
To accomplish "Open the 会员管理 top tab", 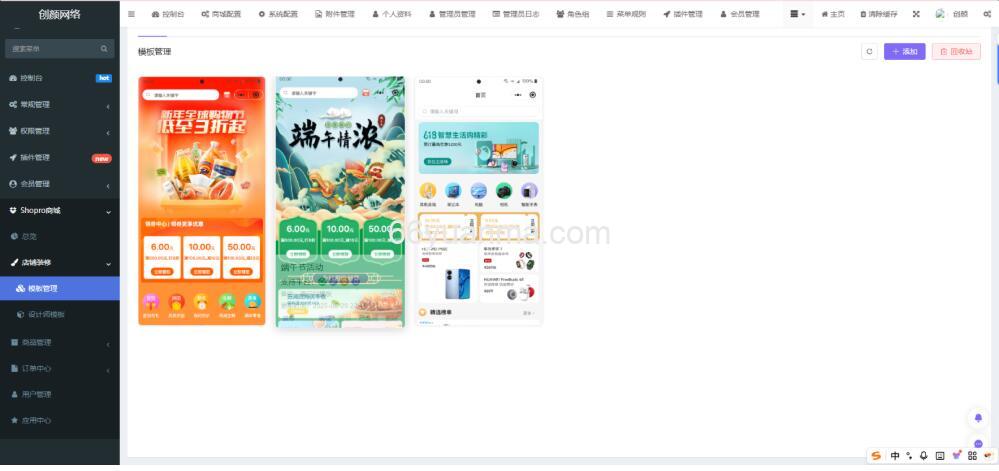I will click(x=740, y=14).
